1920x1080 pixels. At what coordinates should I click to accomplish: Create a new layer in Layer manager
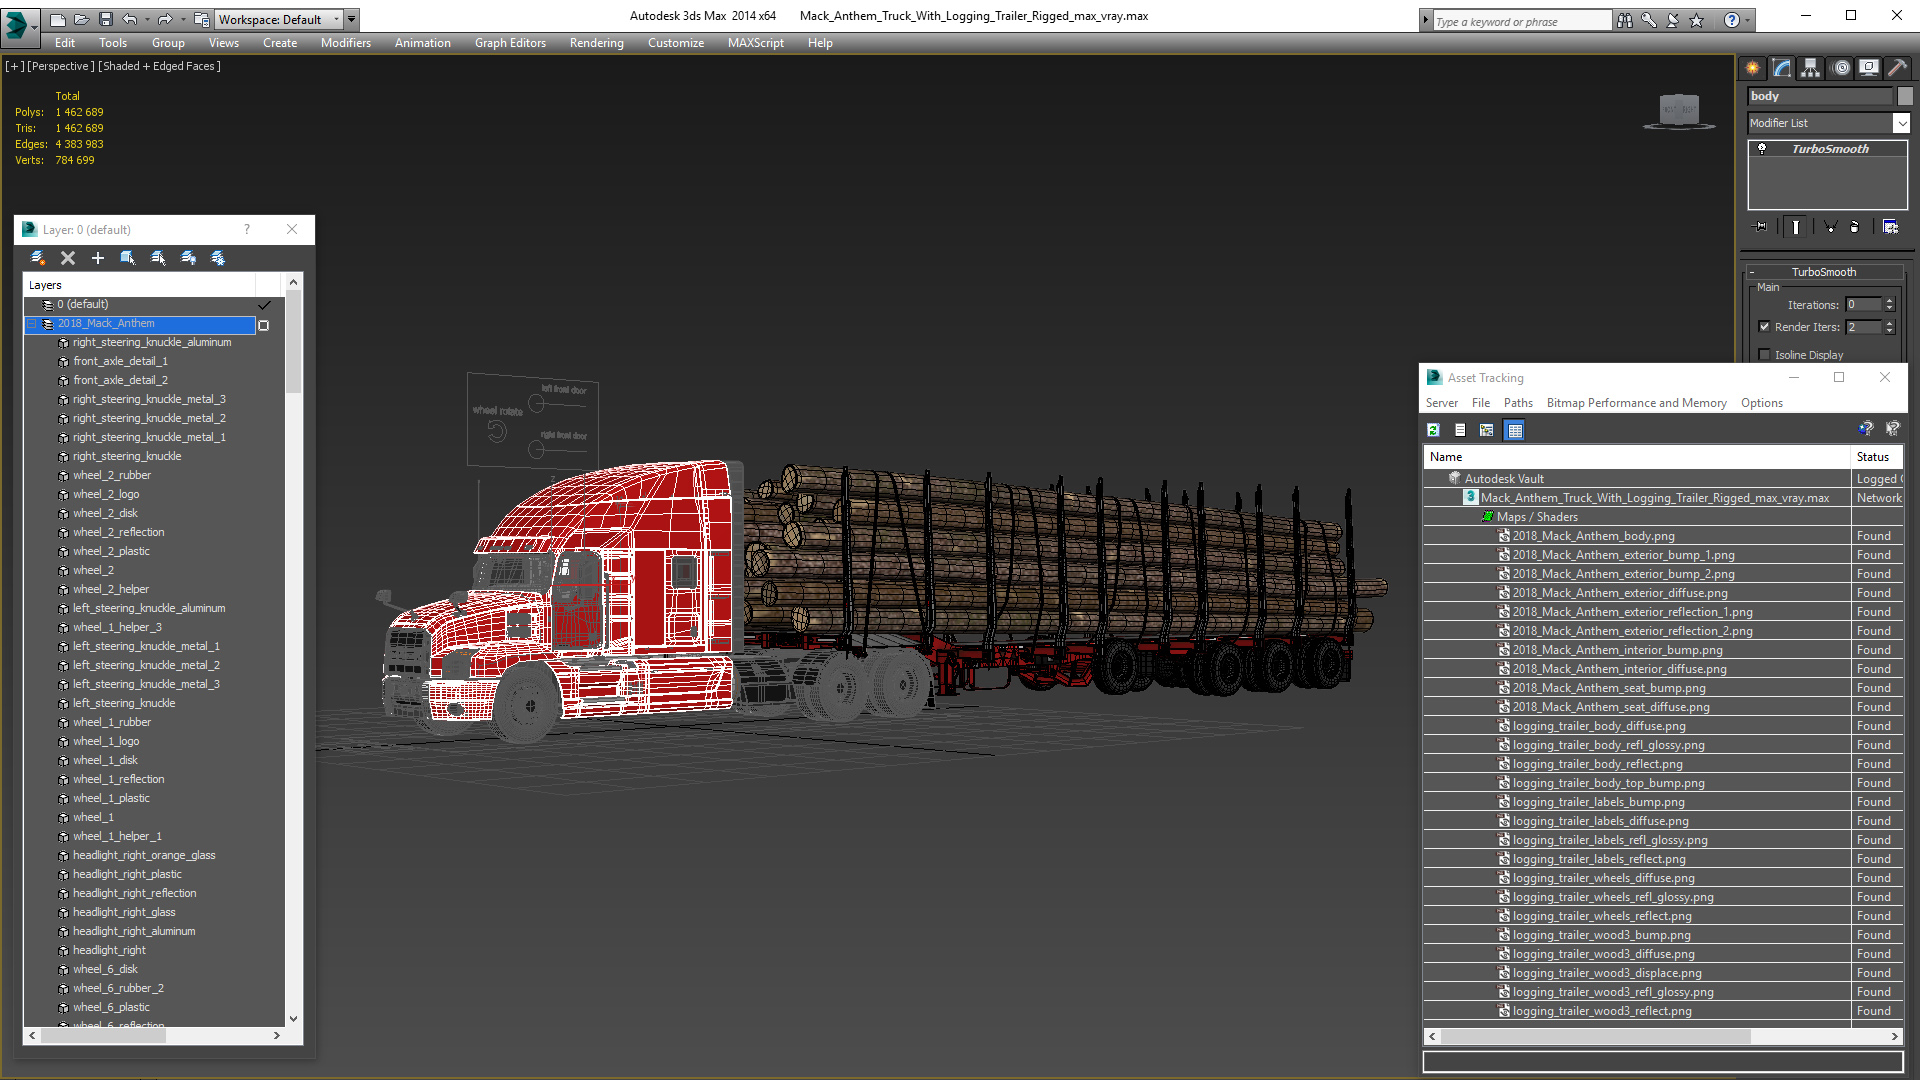[38, 258]
